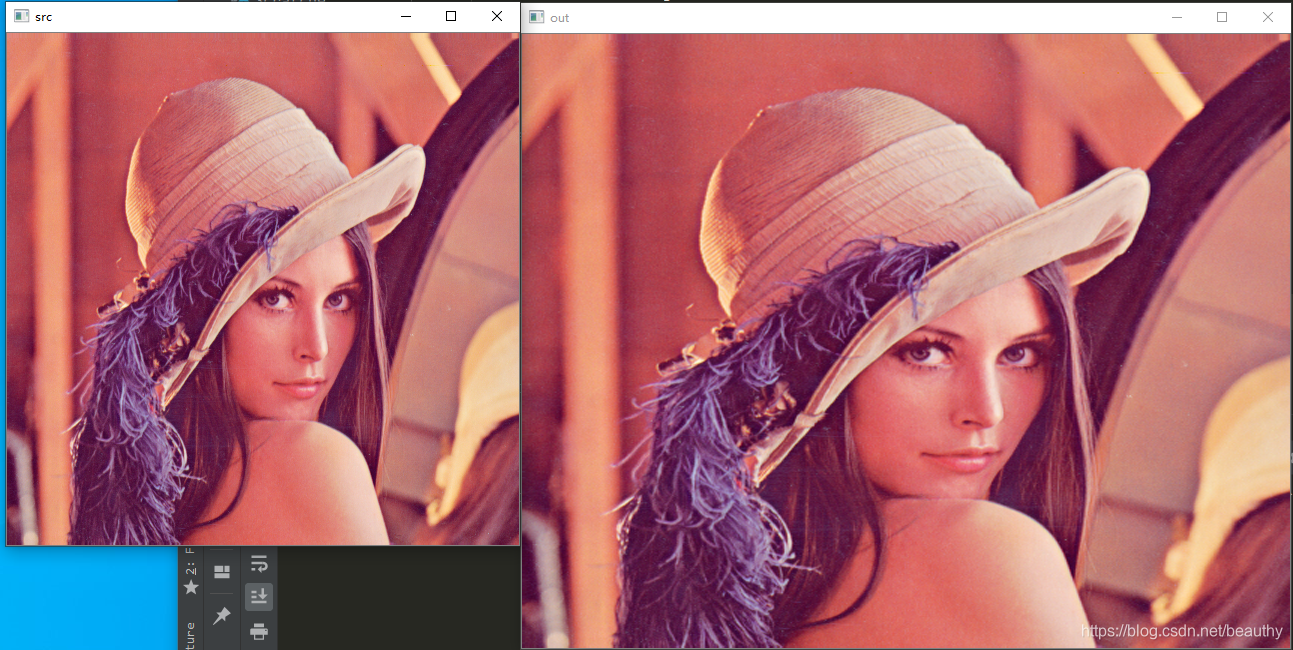Close the out window
The height and width of the screenshot is (650, 1293).
(x=1268, y=17)
